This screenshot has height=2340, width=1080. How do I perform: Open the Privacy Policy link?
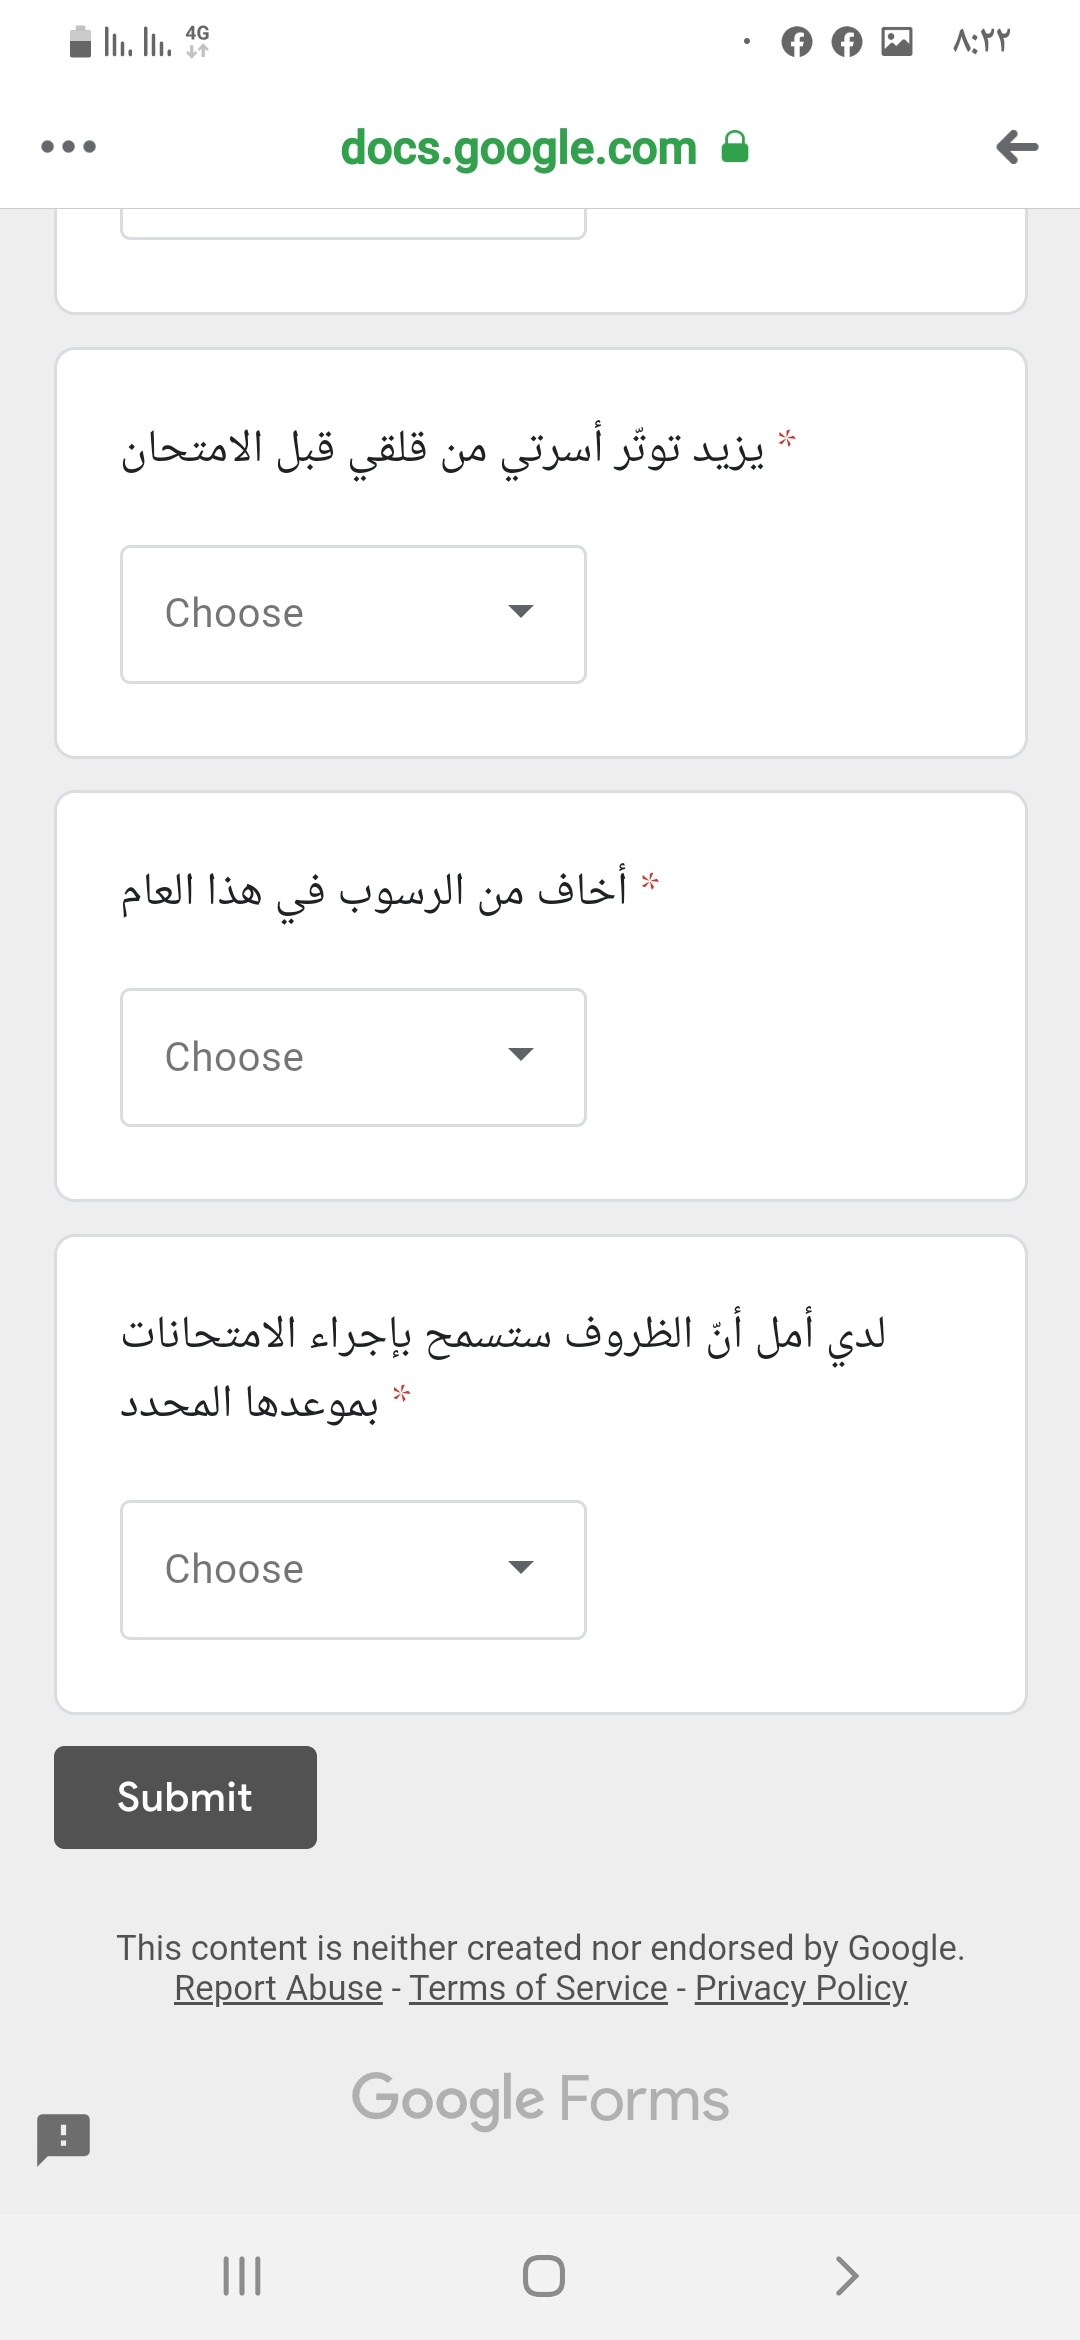tap(801, 1988)
